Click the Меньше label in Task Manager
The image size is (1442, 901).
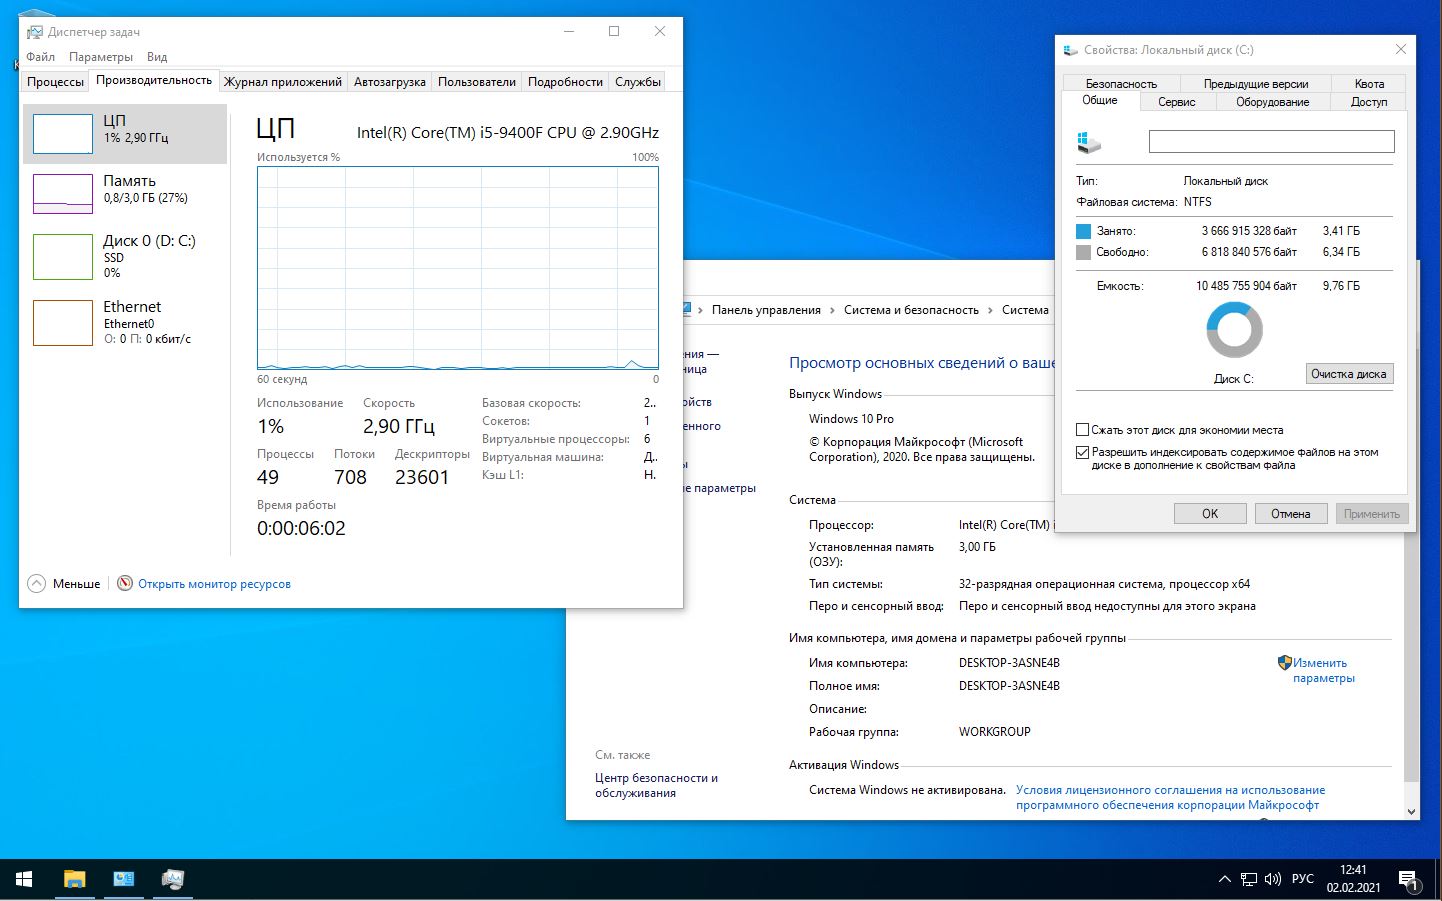(77, 584)
